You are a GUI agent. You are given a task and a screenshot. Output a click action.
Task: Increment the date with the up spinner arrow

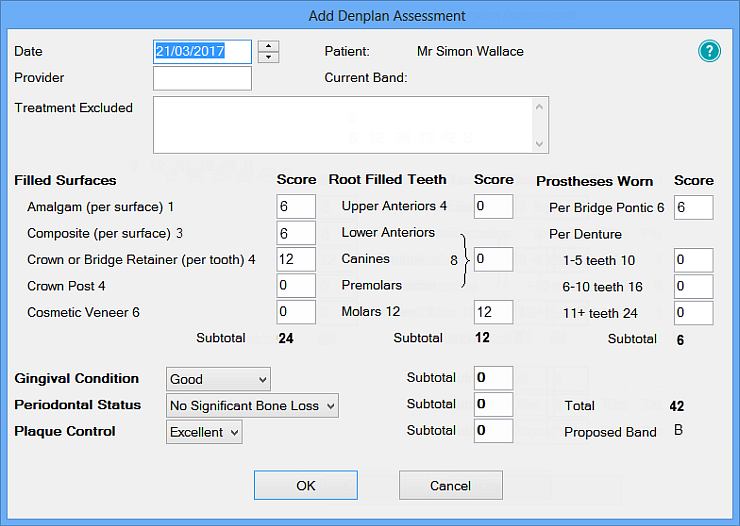click(268, 46)
